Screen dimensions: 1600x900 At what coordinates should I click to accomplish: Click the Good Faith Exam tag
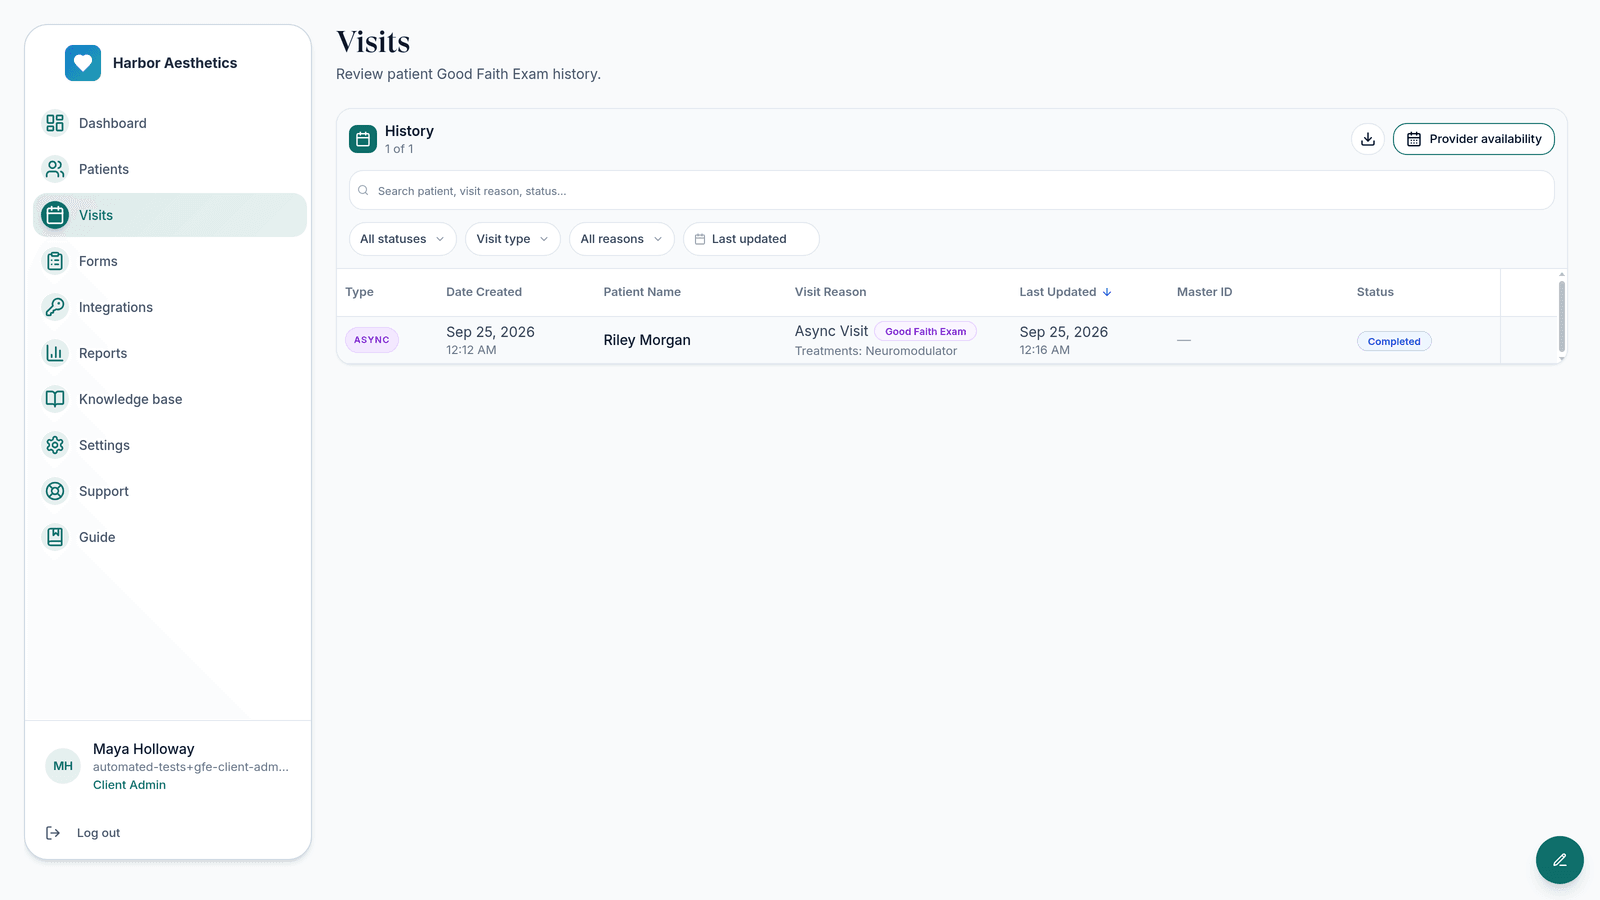[x=925, y=331]
